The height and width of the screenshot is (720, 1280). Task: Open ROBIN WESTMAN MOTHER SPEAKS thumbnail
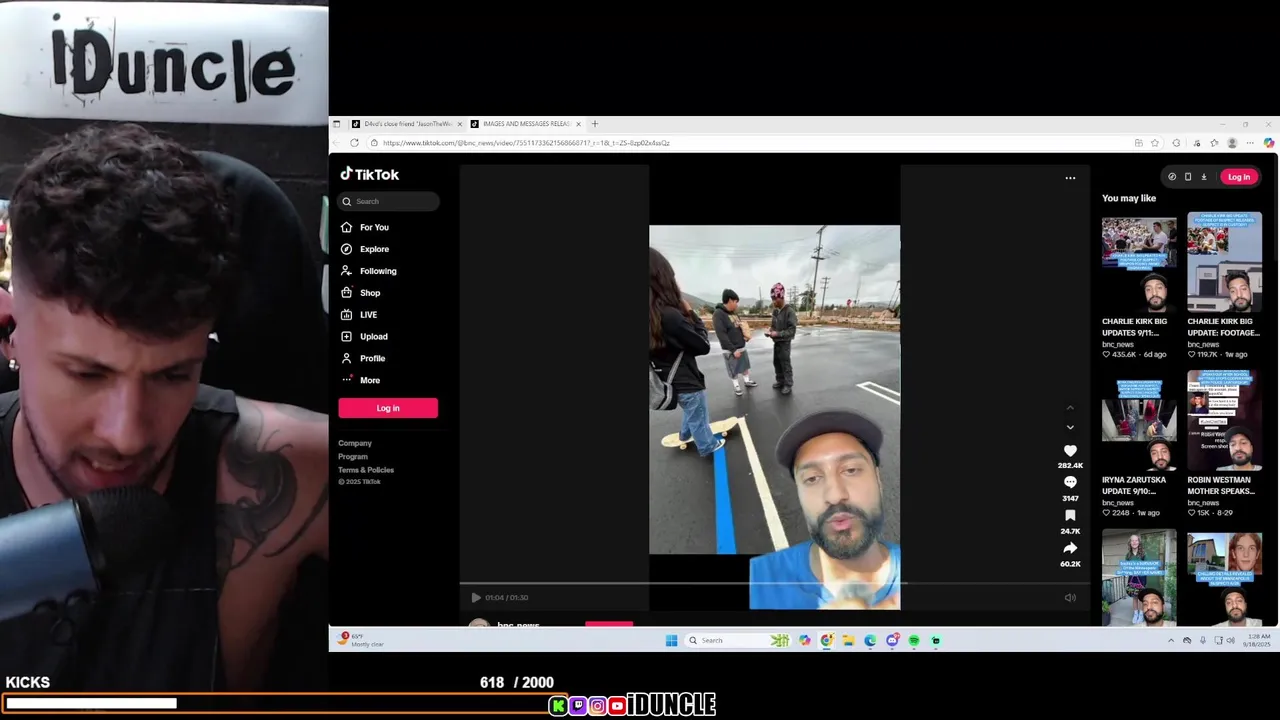pos(1224,421)
